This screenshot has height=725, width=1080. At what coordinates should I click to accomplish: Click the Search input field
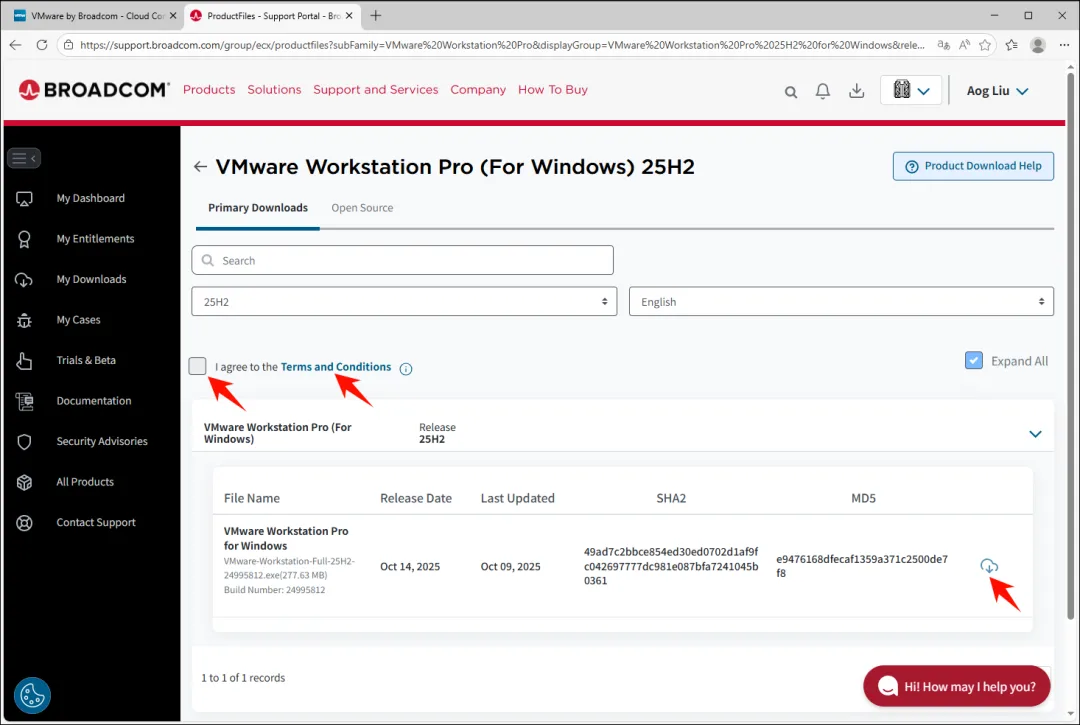[402, 260]
